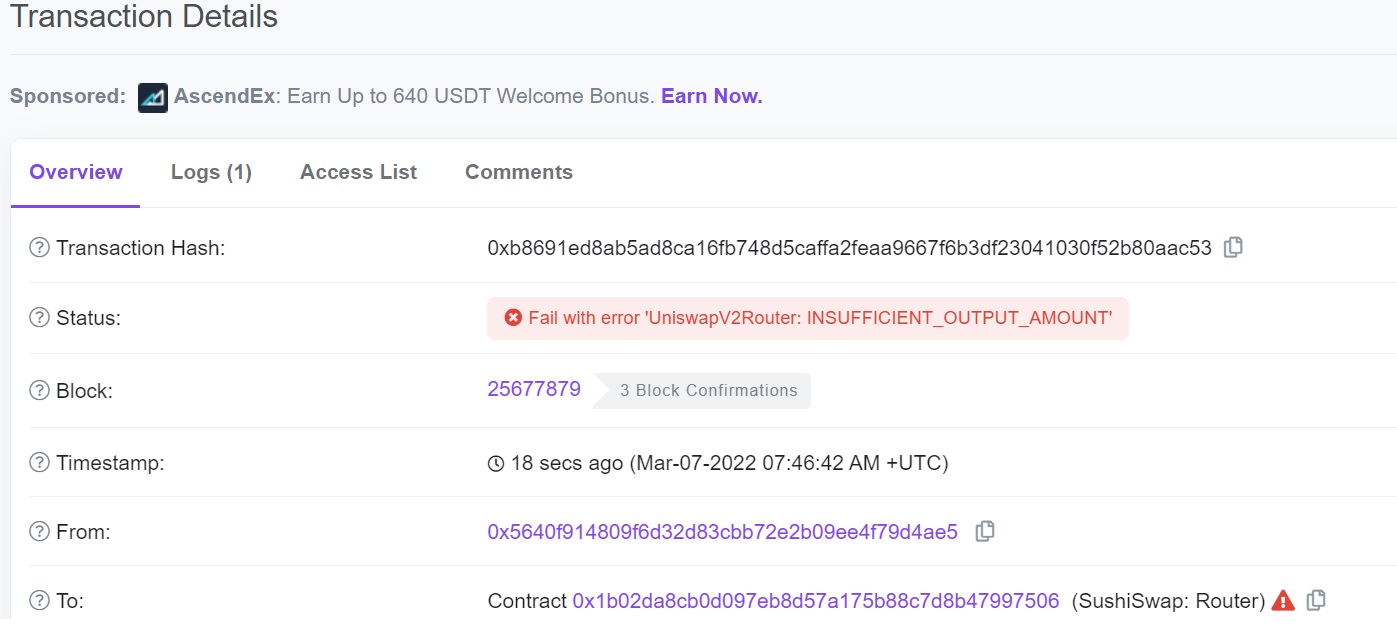The width and height of the screenshot is (1397, 636).
Task: Follow the Earn Now sponsored link
Action: (712, 96)
